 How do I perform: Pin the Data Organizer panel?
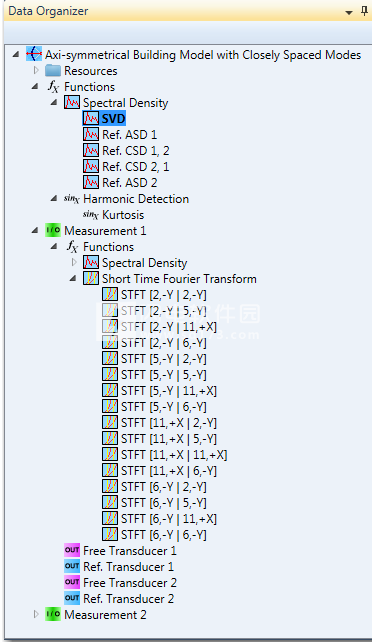363,11
